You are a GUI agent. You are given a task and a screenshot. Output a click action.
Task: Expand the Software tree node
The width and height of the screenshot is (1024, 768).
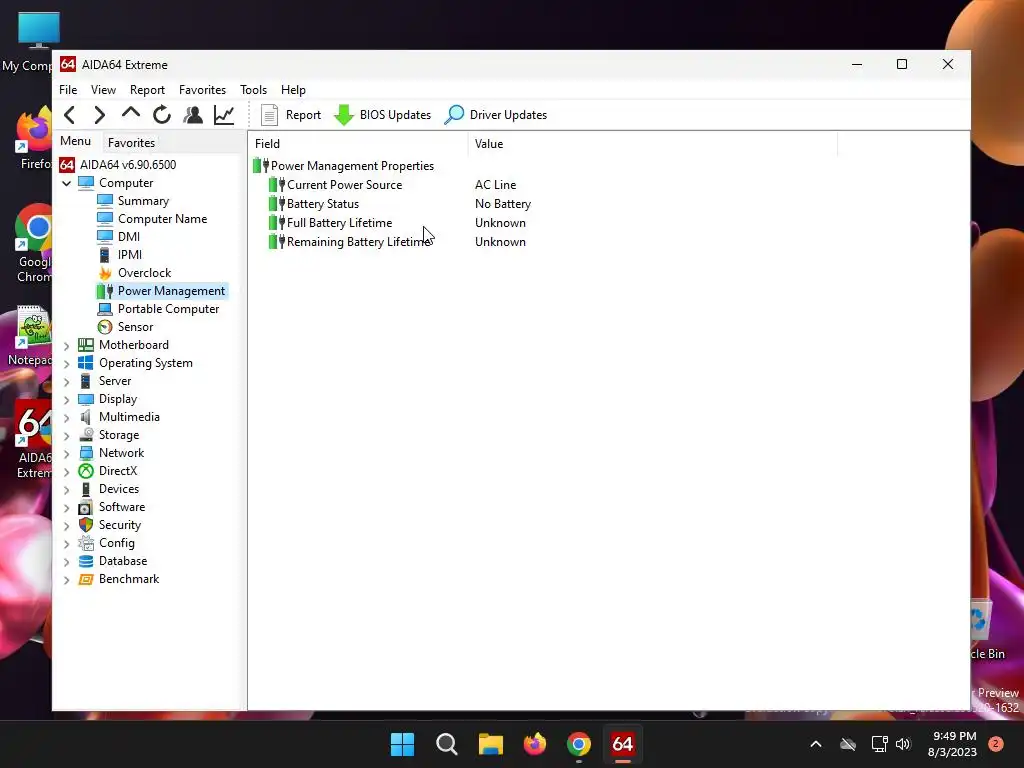67,507
